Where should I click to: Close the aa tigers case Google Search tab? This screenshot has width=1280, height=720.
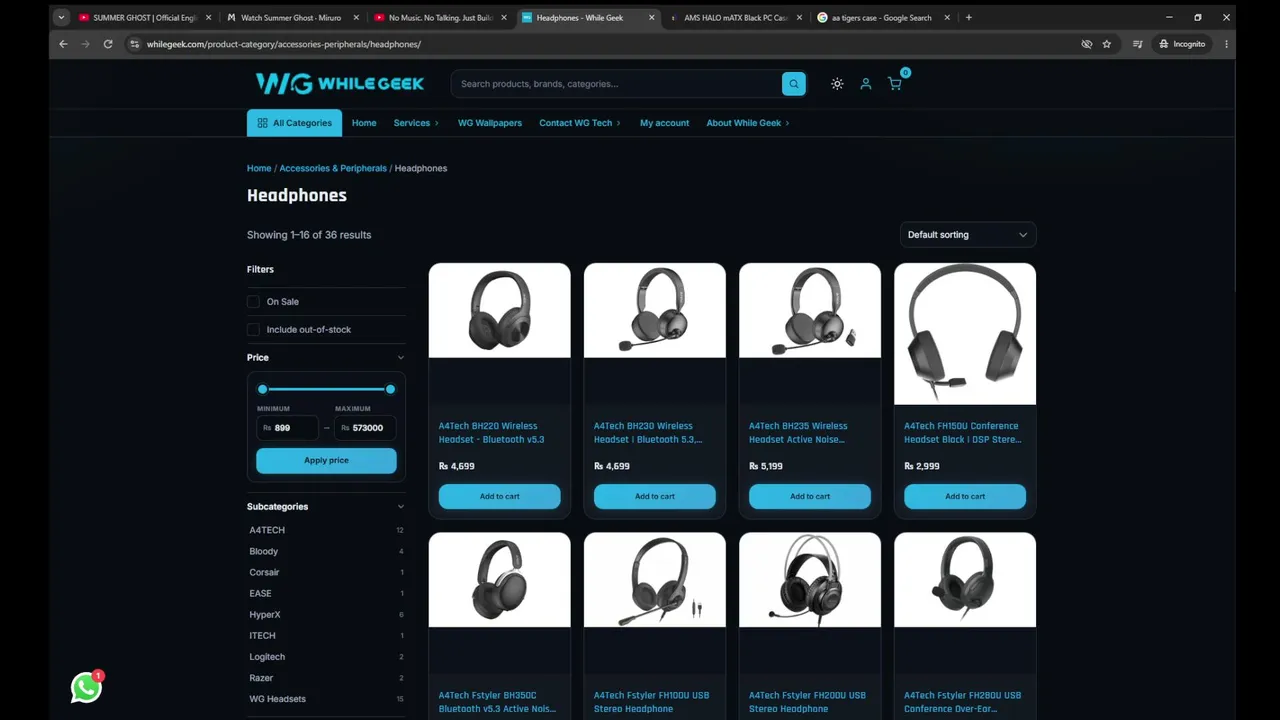948,17
